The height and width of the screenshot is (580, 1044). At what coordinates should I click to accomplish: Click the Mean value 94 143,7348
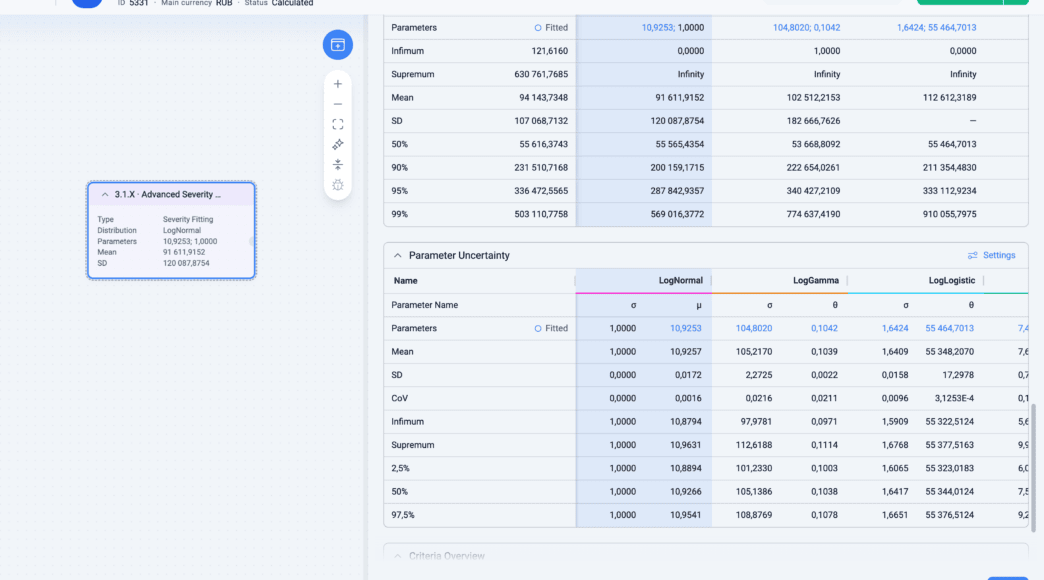(x=543, y=98)
